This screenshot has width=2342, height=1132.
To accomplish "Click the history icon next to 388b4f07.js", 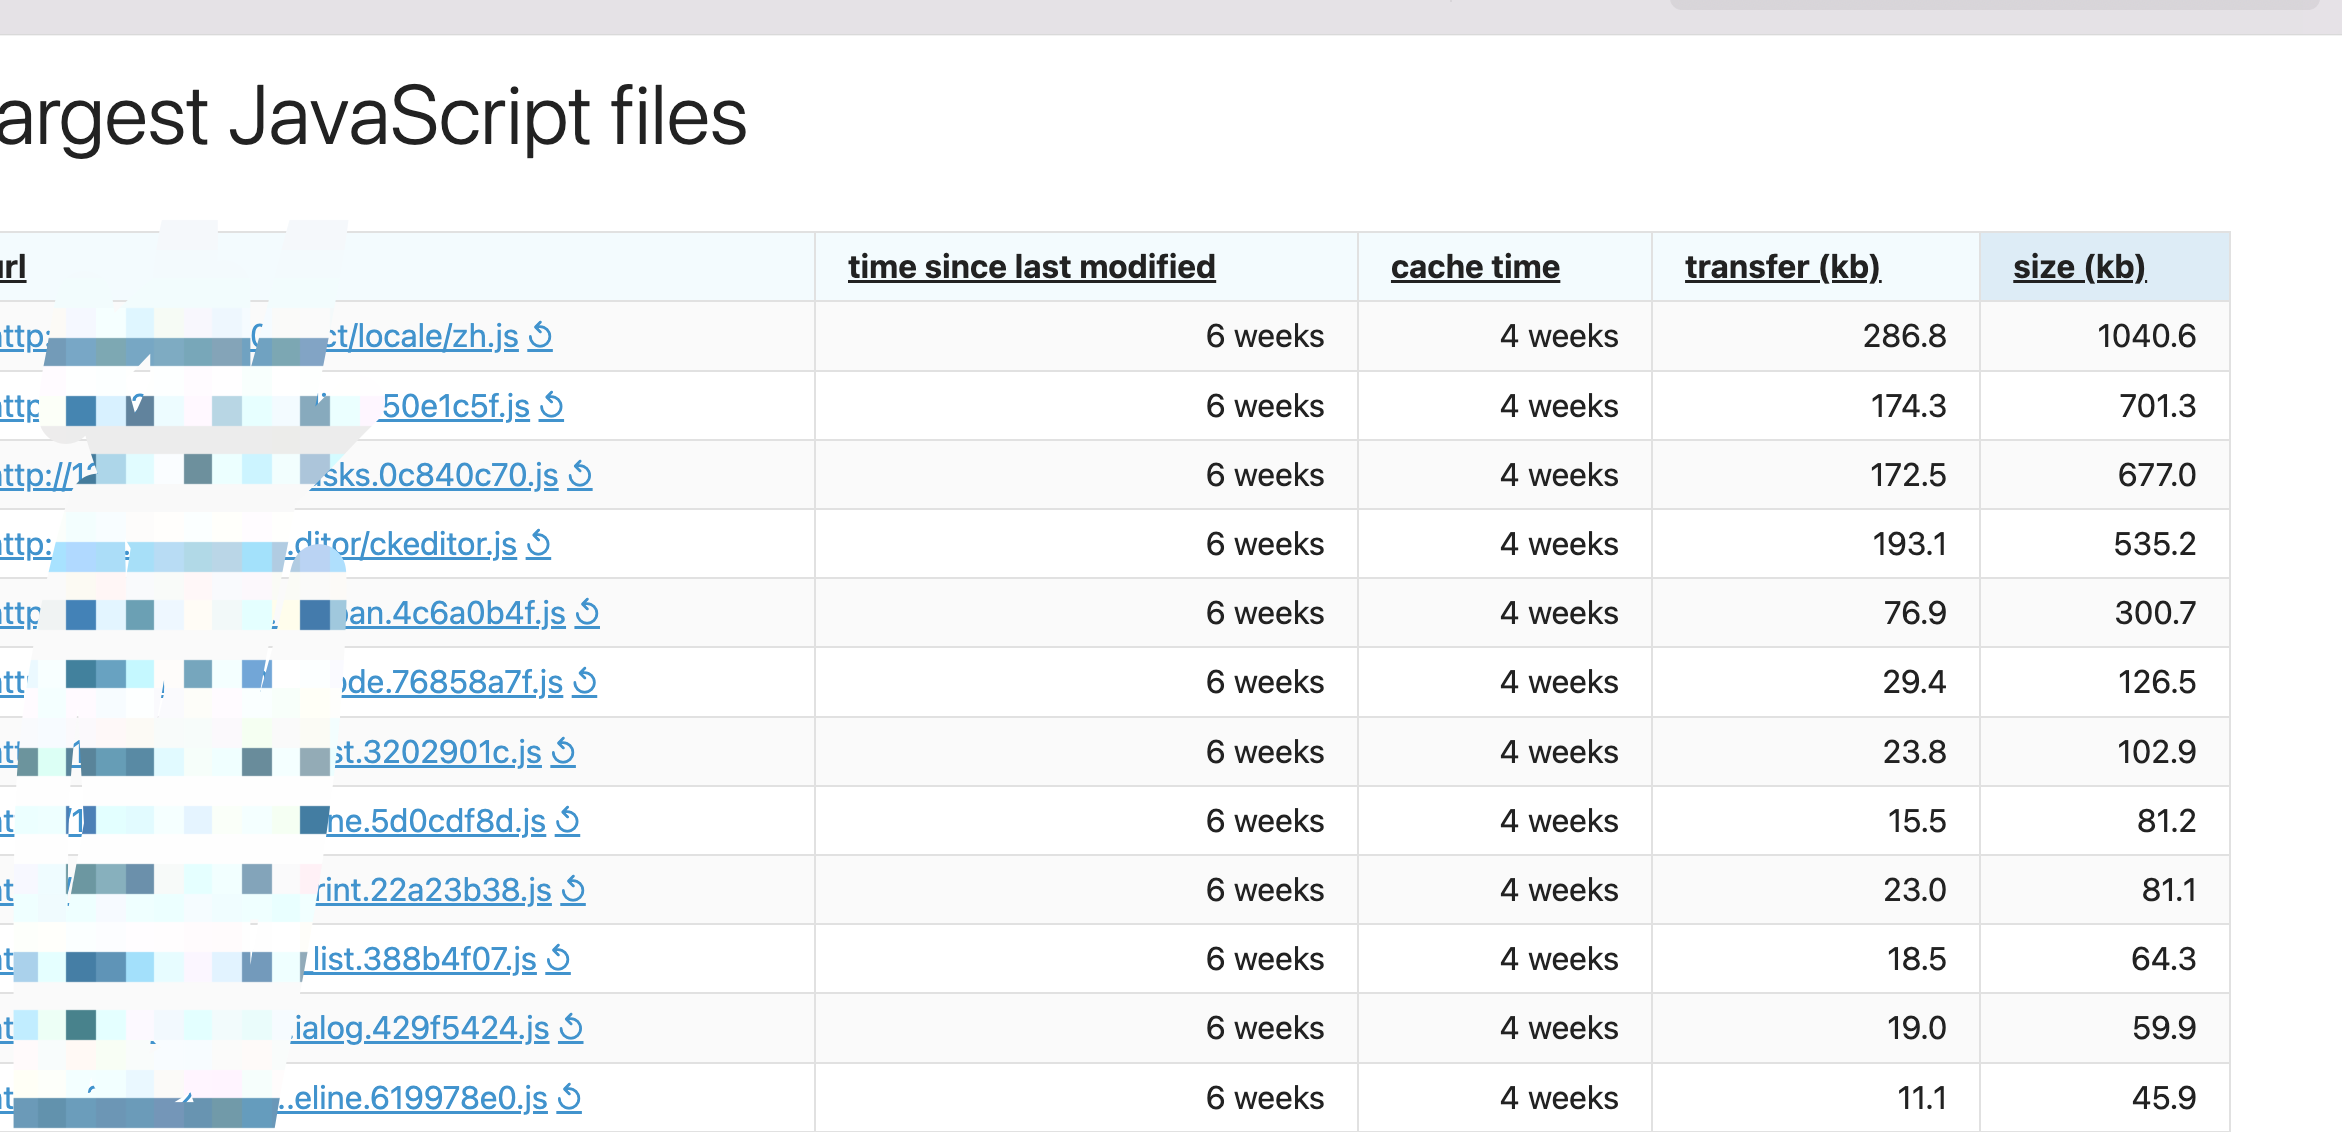I will [x=559, y=959].
